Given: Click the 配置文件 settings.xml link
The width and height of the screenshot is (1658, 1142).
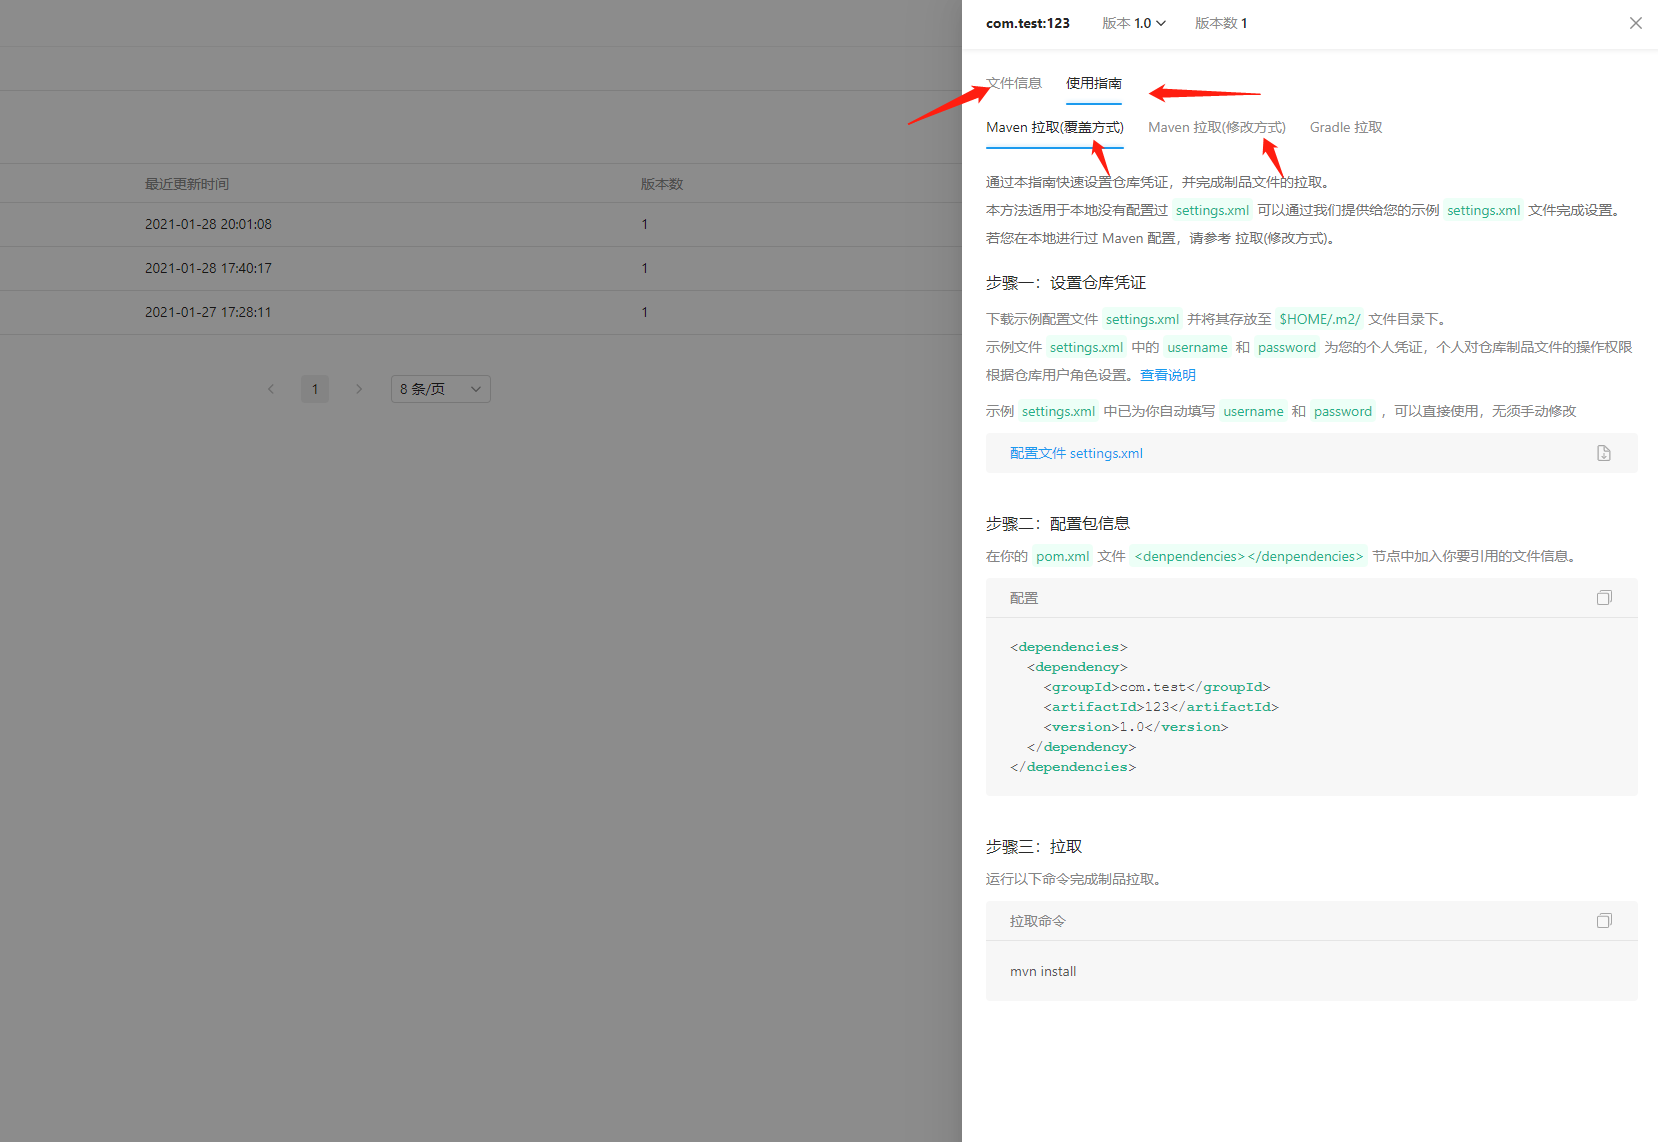Looking at the screenshot, I should click(x=1075, y=453).
